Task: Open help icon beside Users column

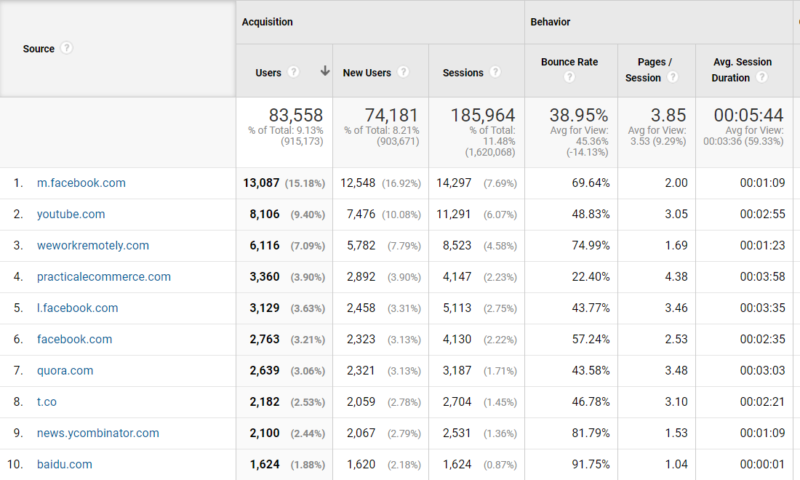Action: 293,72
